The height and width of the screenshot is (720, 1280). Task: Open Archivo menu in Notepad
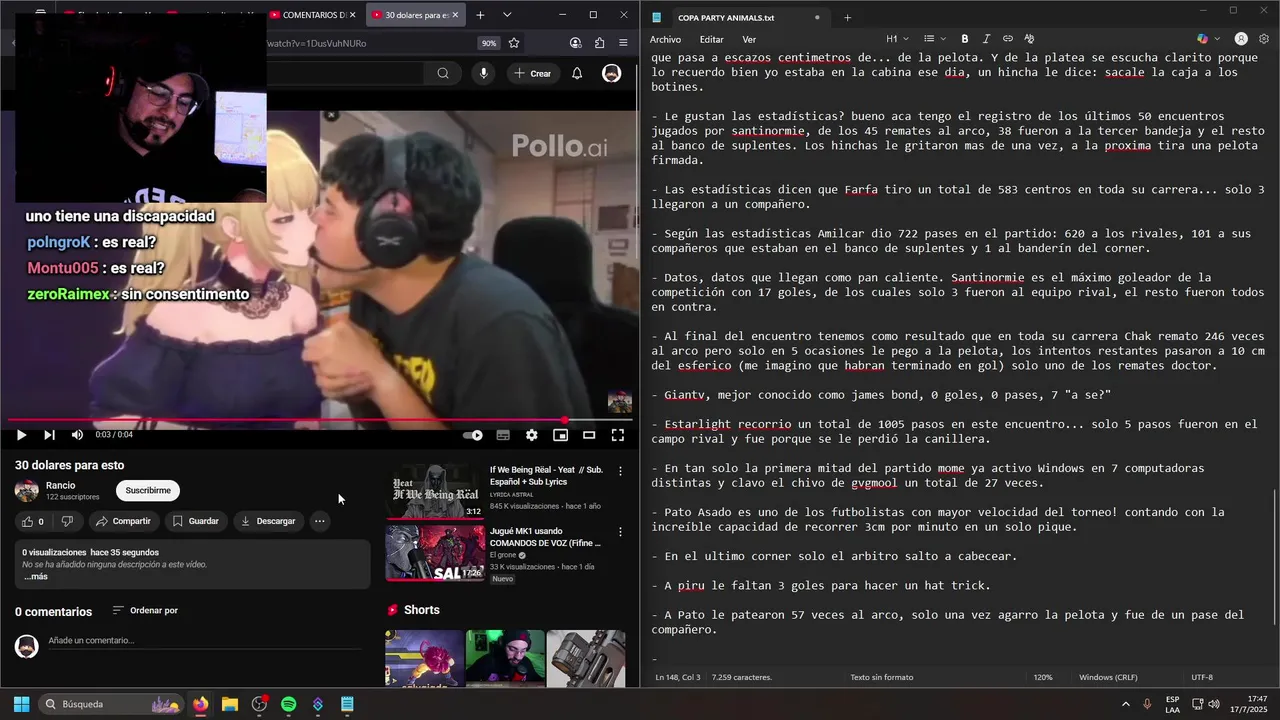coord(665,39)
